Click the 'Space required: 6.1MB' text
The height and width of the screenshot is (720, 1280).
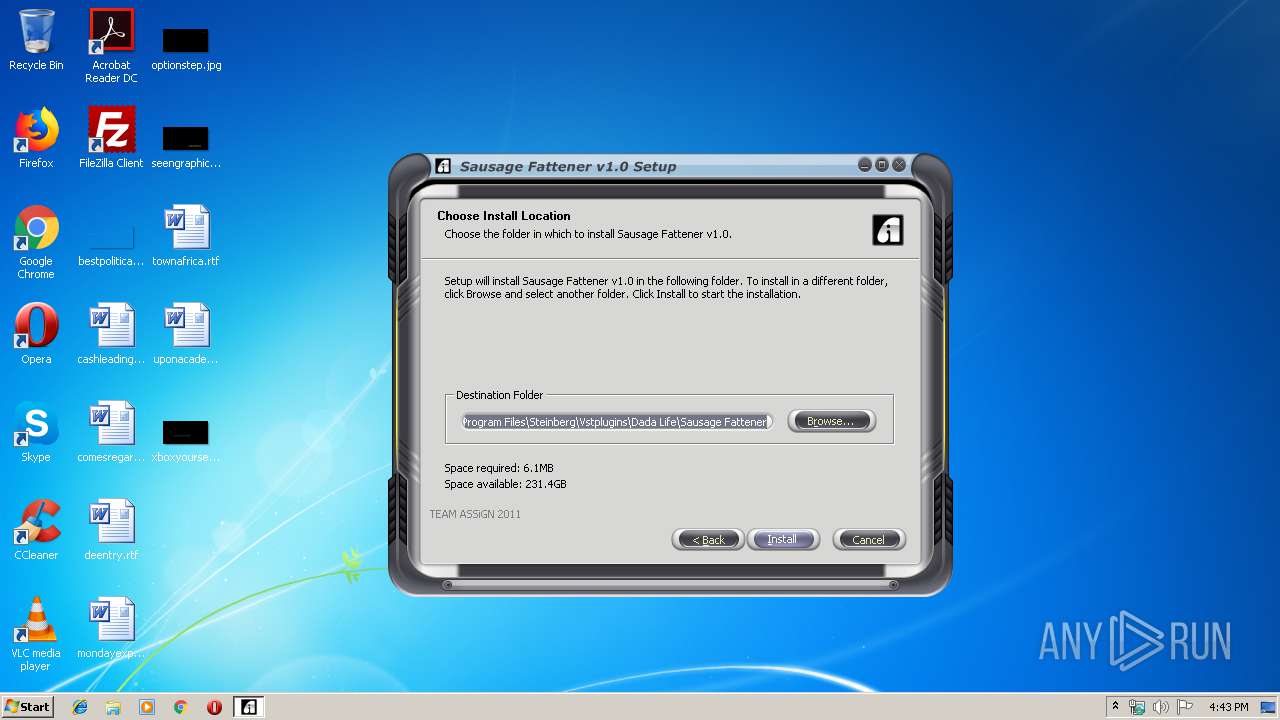[x=499, y=468]
